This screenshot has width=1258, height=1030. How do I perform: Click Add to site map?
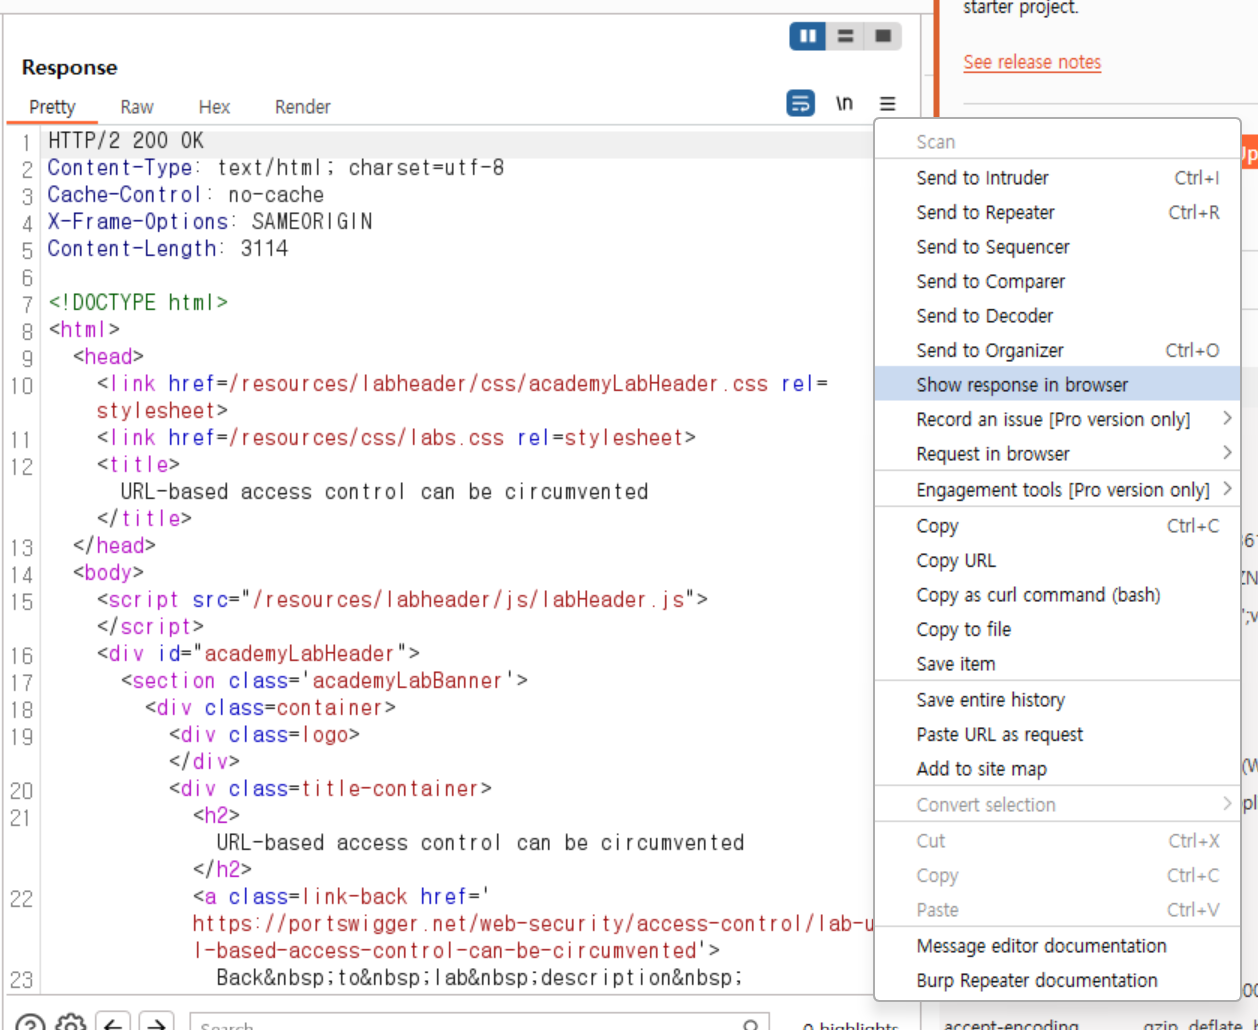[1057, 769]
